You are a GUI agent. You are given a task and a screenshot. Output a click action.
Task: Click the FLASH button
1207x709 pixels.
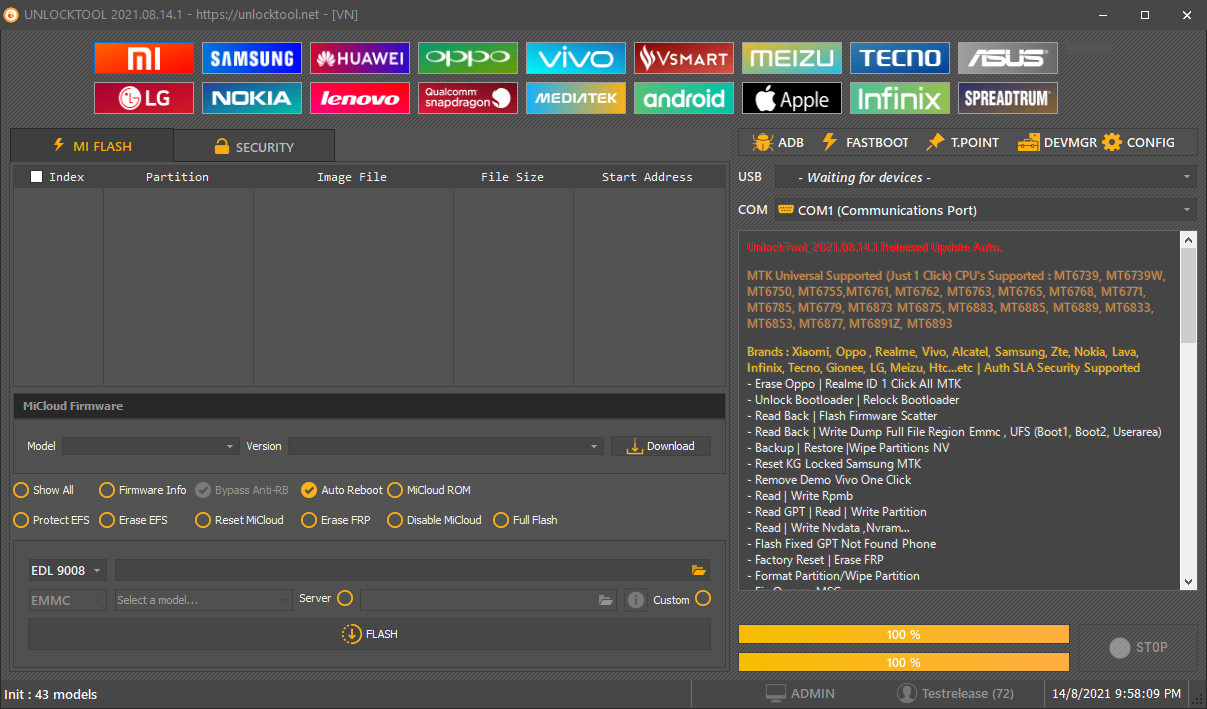pyautogui.click(x=369, y=634)
